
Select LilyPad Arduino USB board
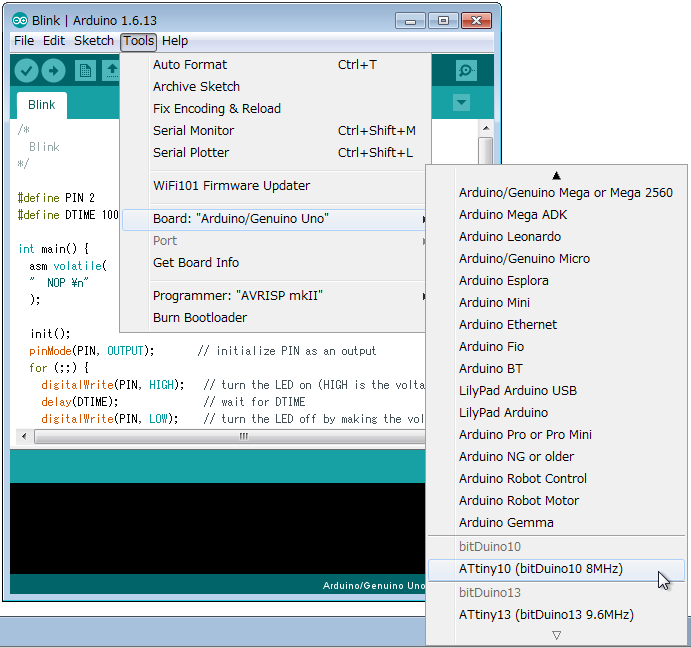(x=557, y=391)
